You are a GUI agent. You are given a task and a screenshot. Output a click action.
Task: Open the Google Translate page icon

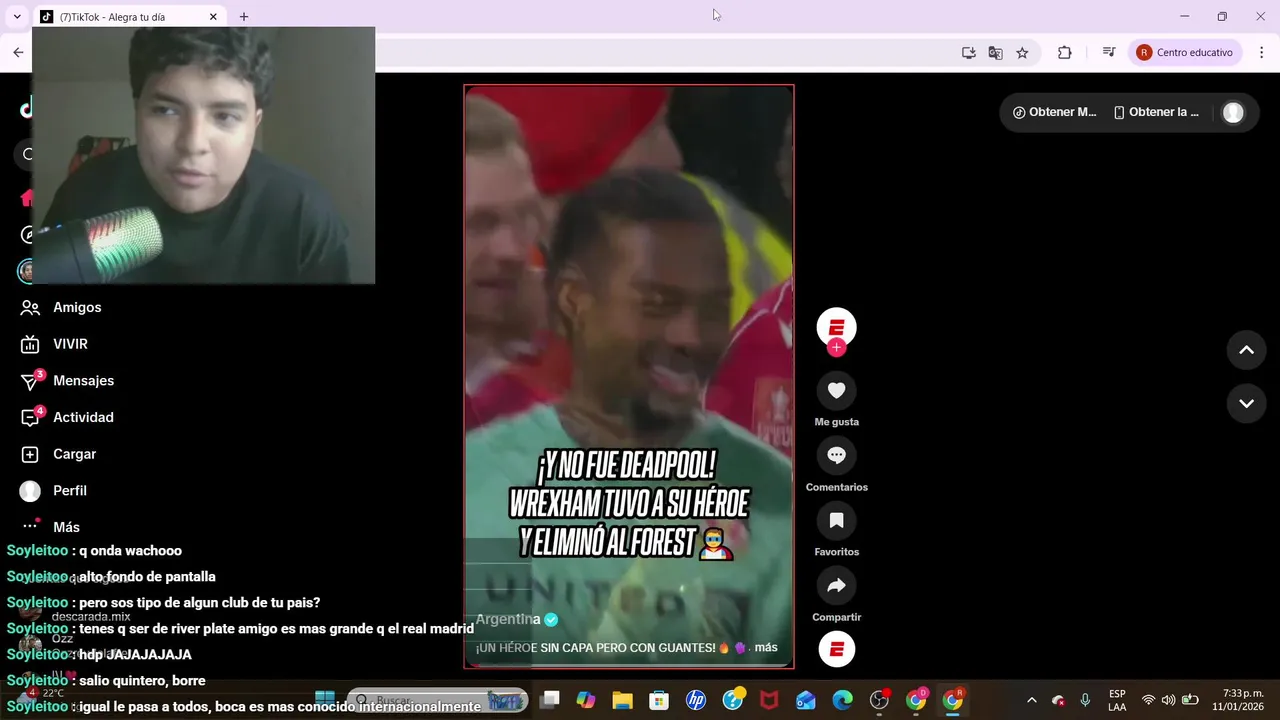[x=995, y=53]
